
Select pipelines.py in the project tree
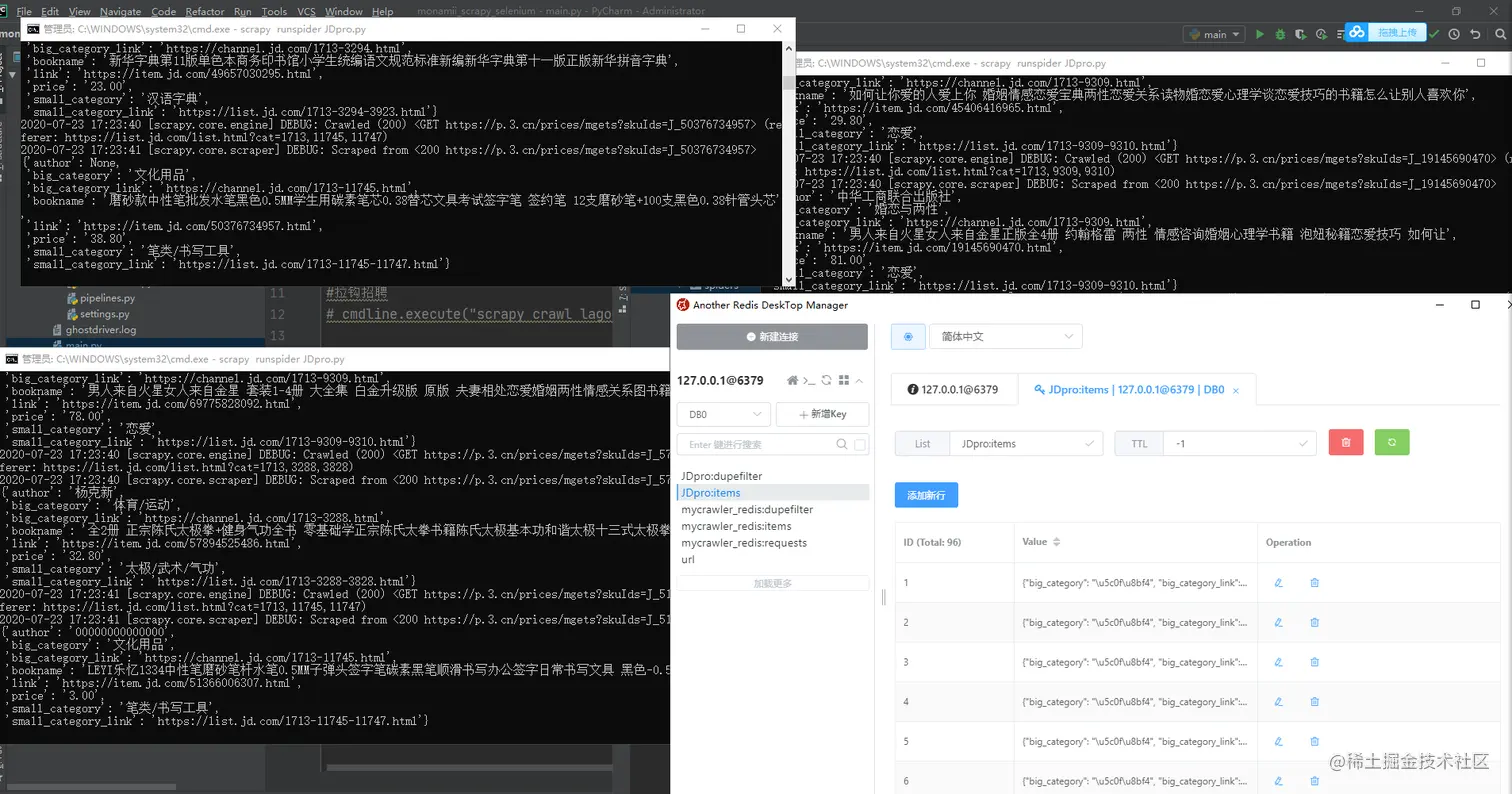click(100, 298)
